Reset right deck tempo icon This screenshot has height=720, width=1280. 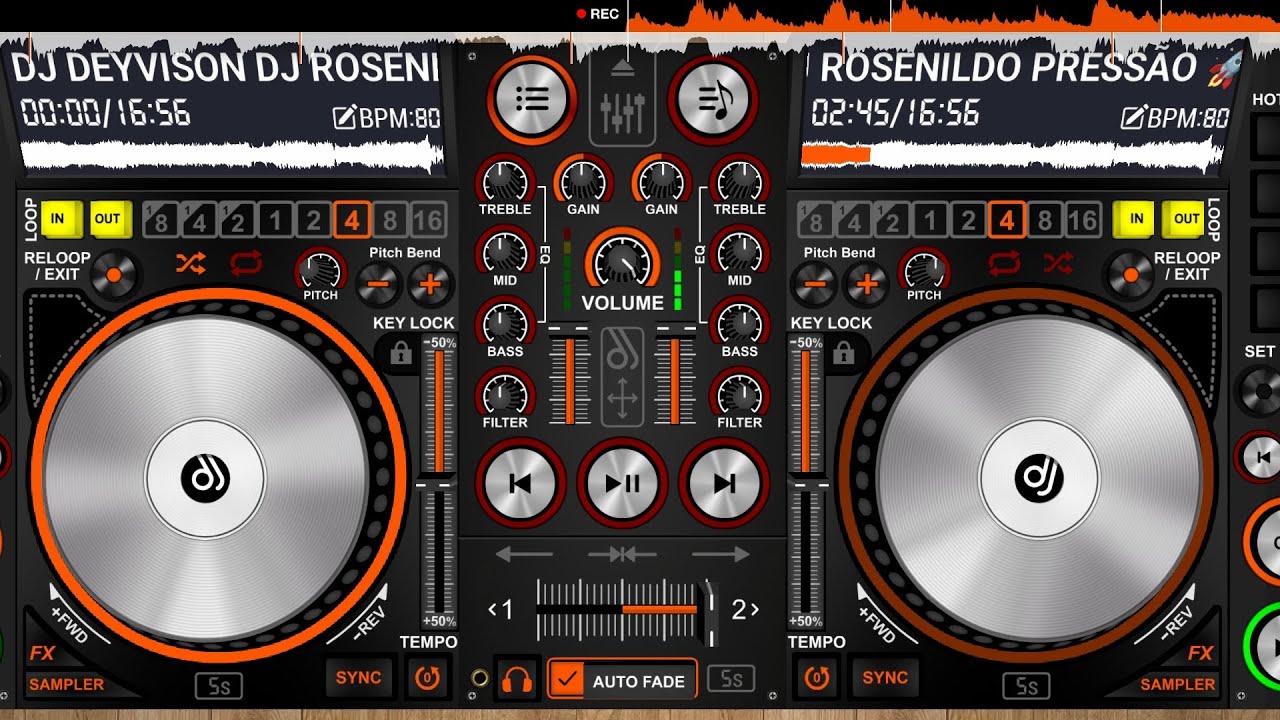(817, 678)
